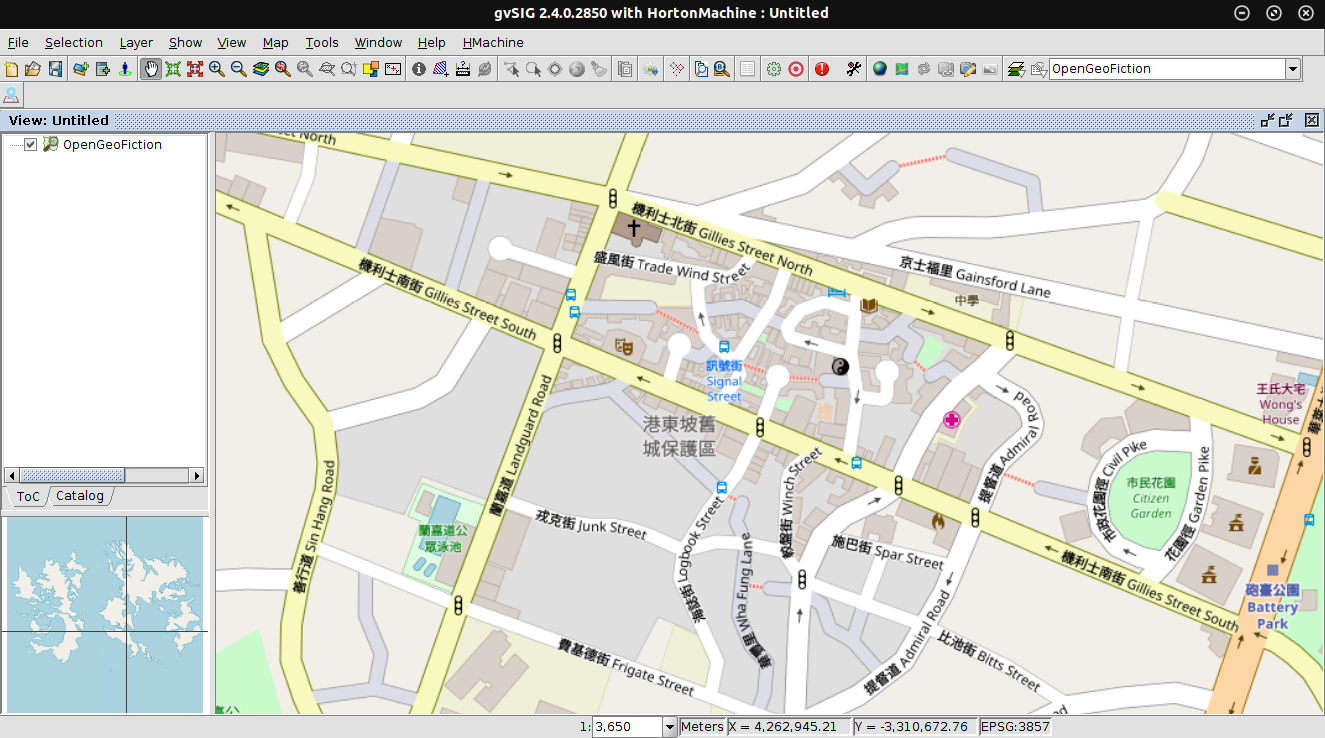The height and width of the screenshot is (738, 1325).
Task: Open preferences via the gear icon
Action: (x=774, y=69)
